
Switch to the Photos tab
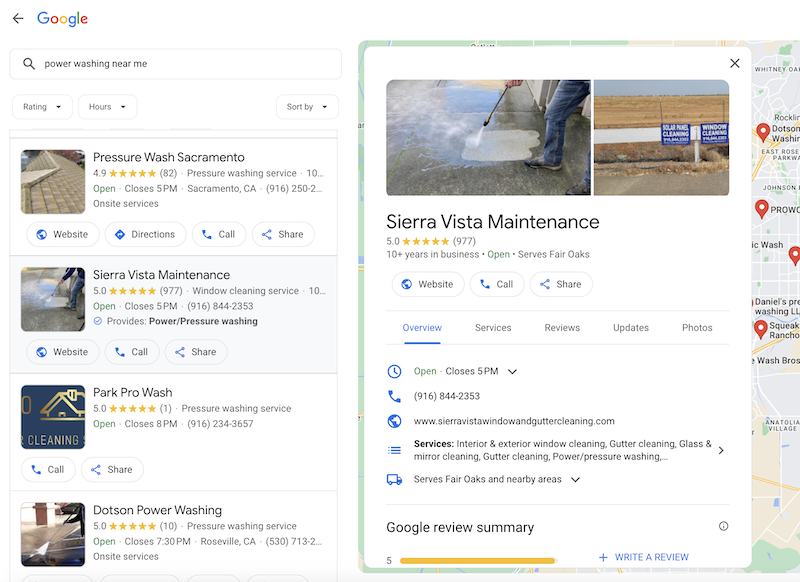pos(697,328)
